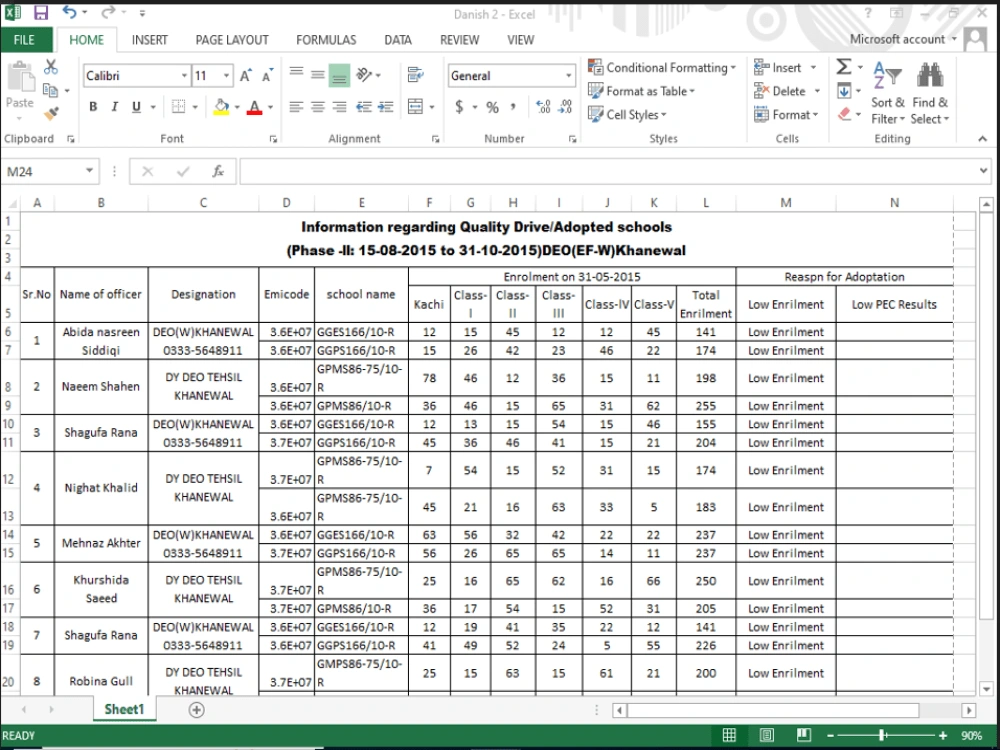The width and height of the screenshot is (1000, 750).
Task: Click the zoom slider handle
Action: (x=883, y=735)
